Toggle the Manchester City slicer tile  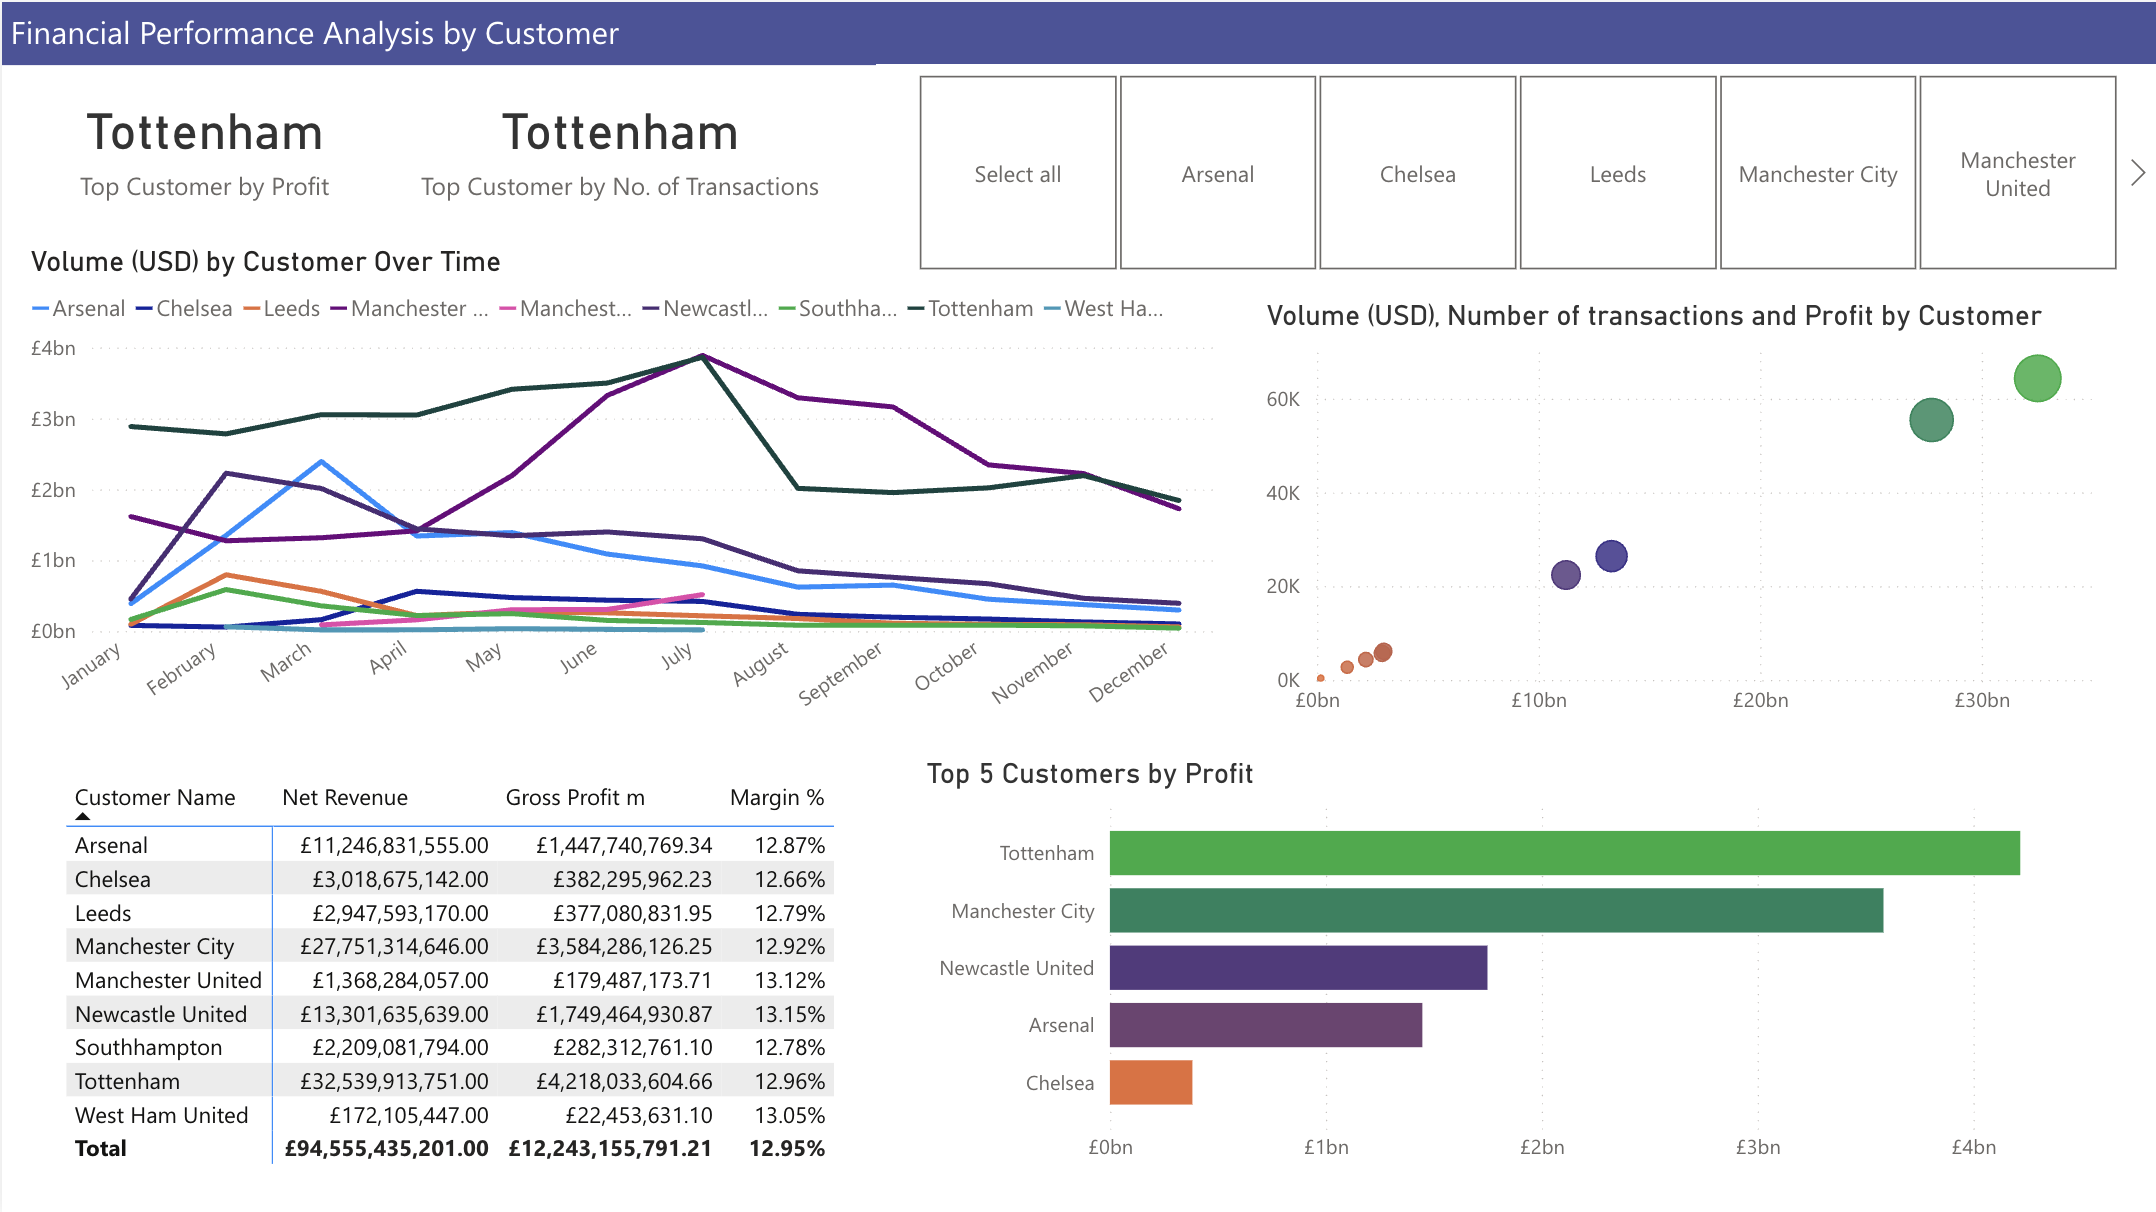(1817, 173)
